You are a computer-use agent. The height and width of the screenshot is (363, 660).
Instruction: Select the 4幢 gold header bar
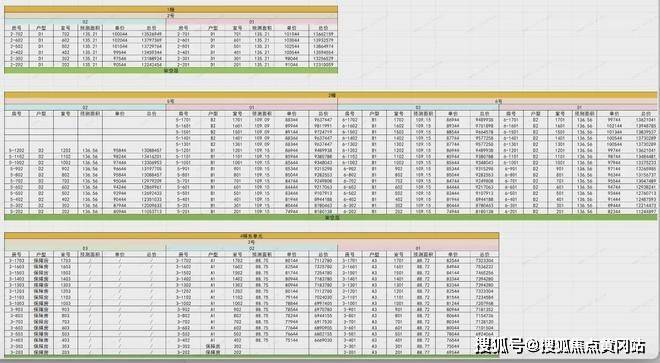[x=252, y=236]
